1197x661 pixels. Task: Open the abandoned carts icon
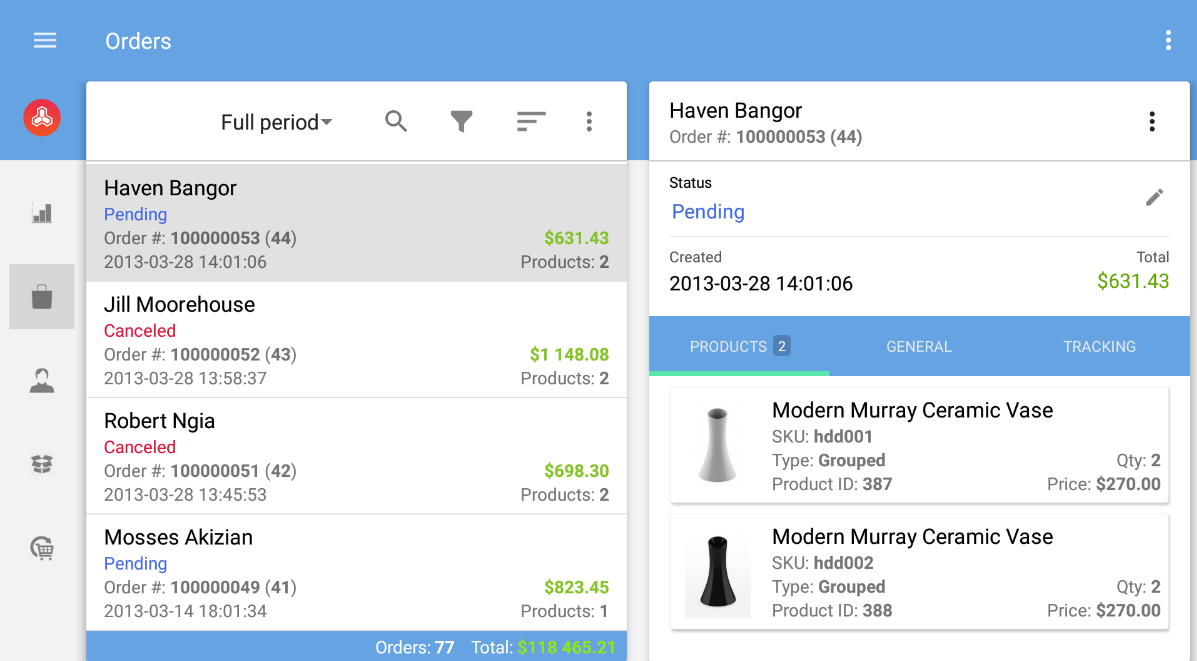[42, 548]
